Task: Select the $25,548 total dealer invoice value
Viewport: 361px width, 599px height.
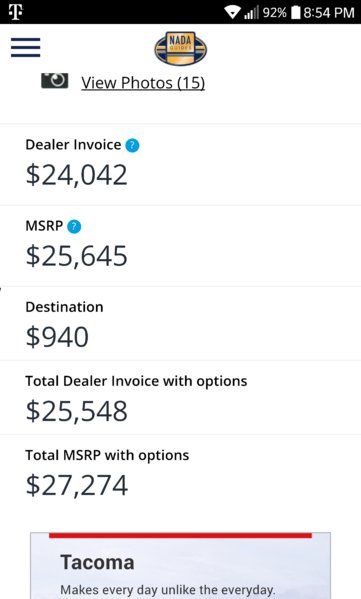Action: tap(76, 411)
